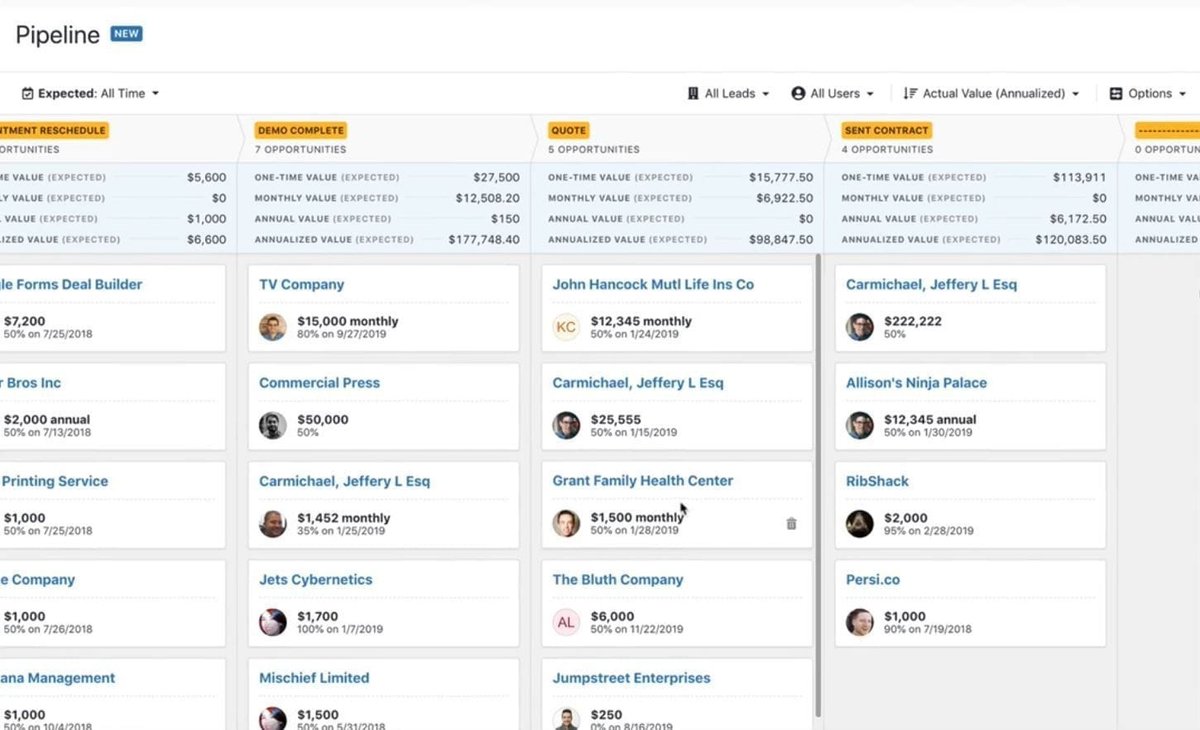Click the Quote column vertical scrollbar
This screenshot has height=730, width=1200.
(818, 485)
